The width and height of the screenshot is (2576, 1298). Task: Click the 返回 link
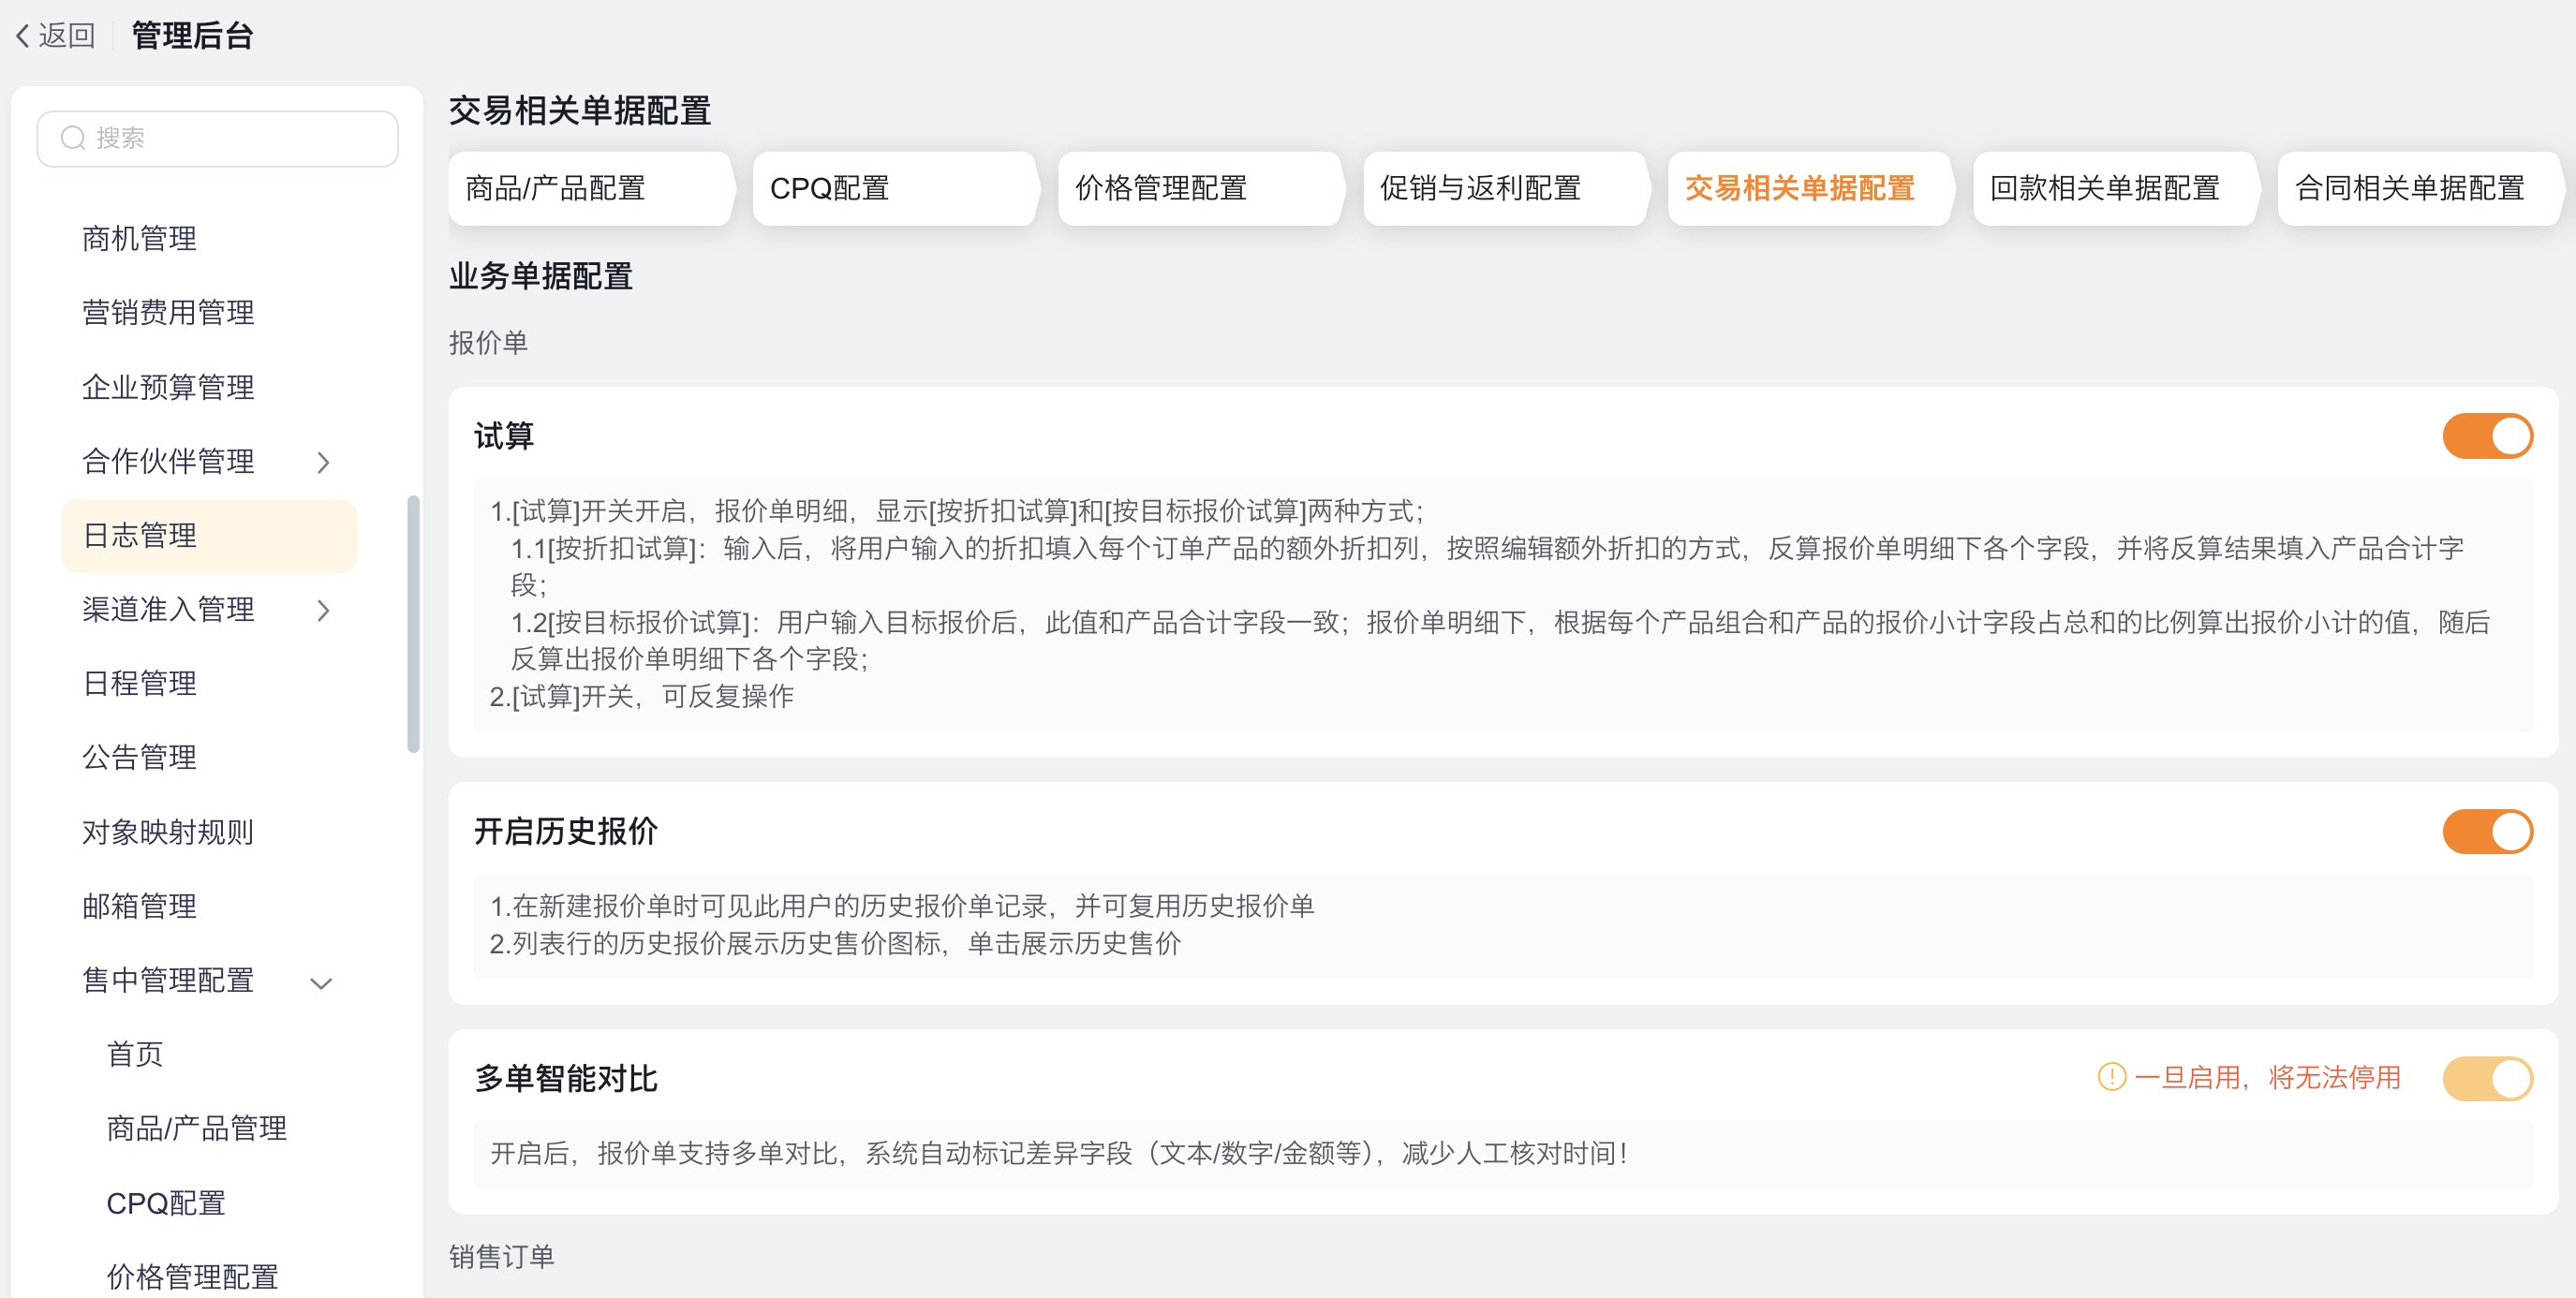click(x=66, y=36)
